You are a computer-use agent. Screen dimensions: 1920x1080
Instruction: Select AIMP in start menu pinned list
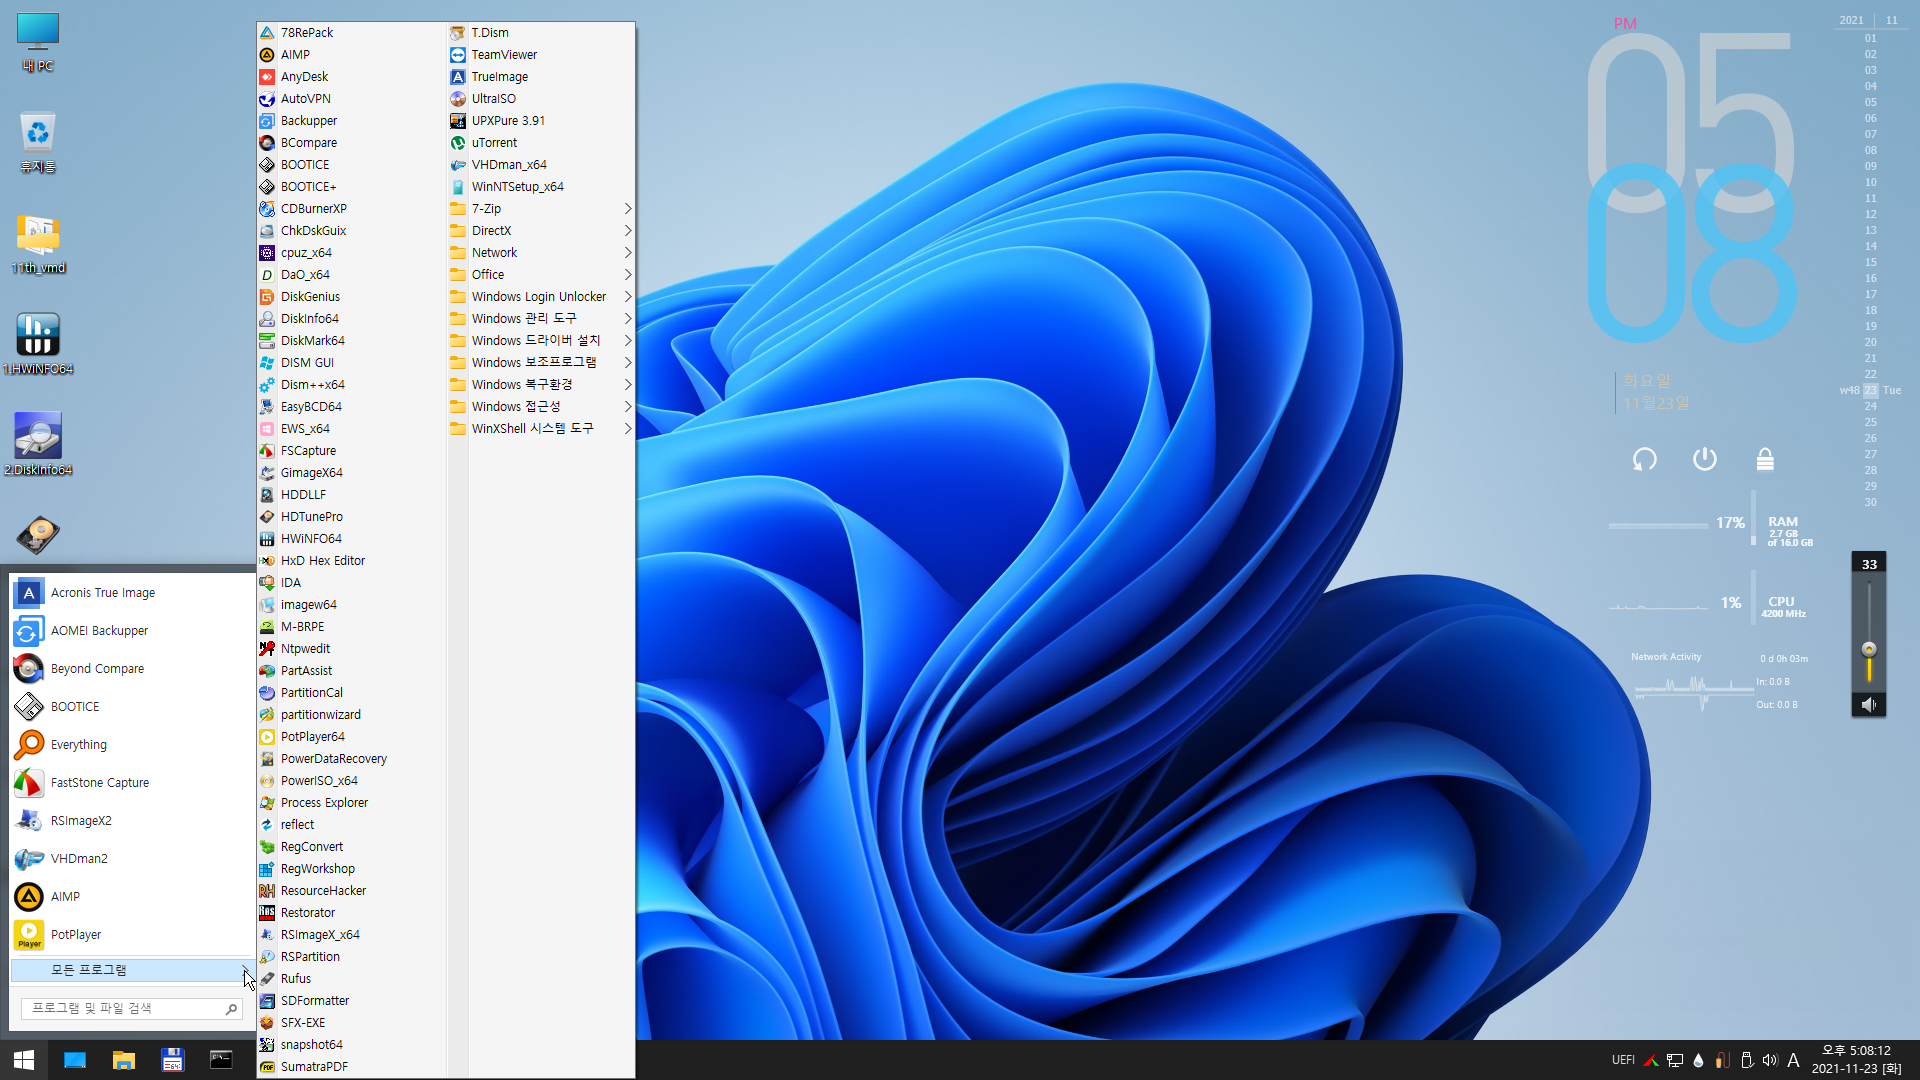[132, 897]
